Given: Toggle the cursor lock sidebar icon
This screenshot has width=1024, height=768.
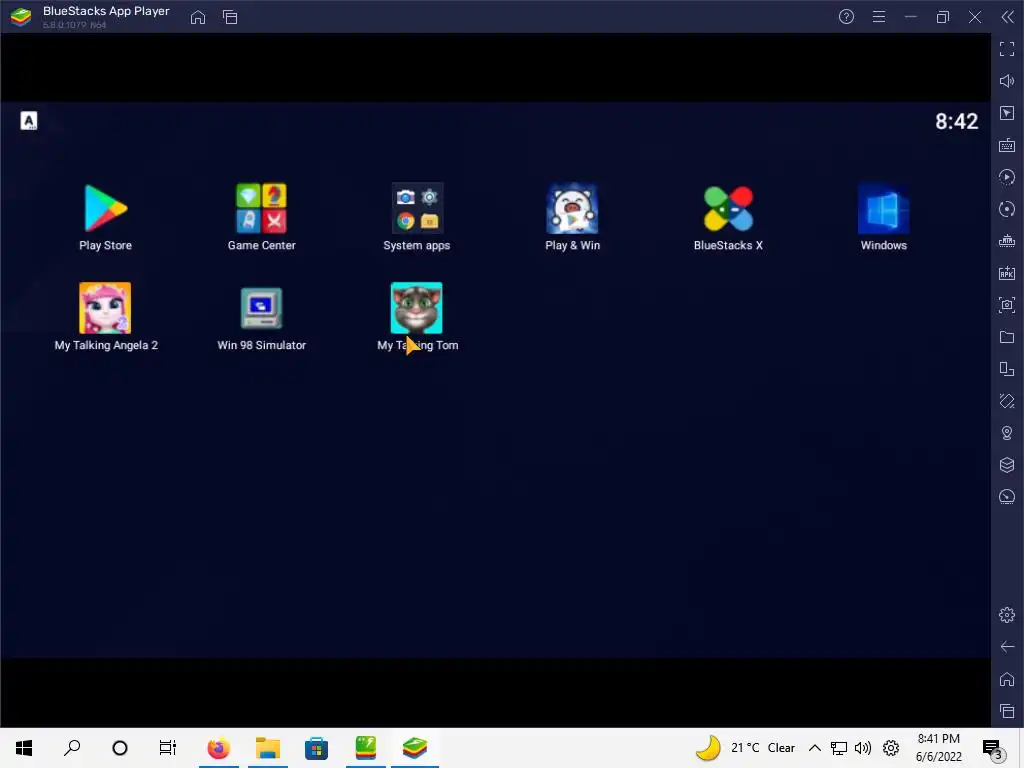Looking at the screenshot, I should tap(1007, 113).
